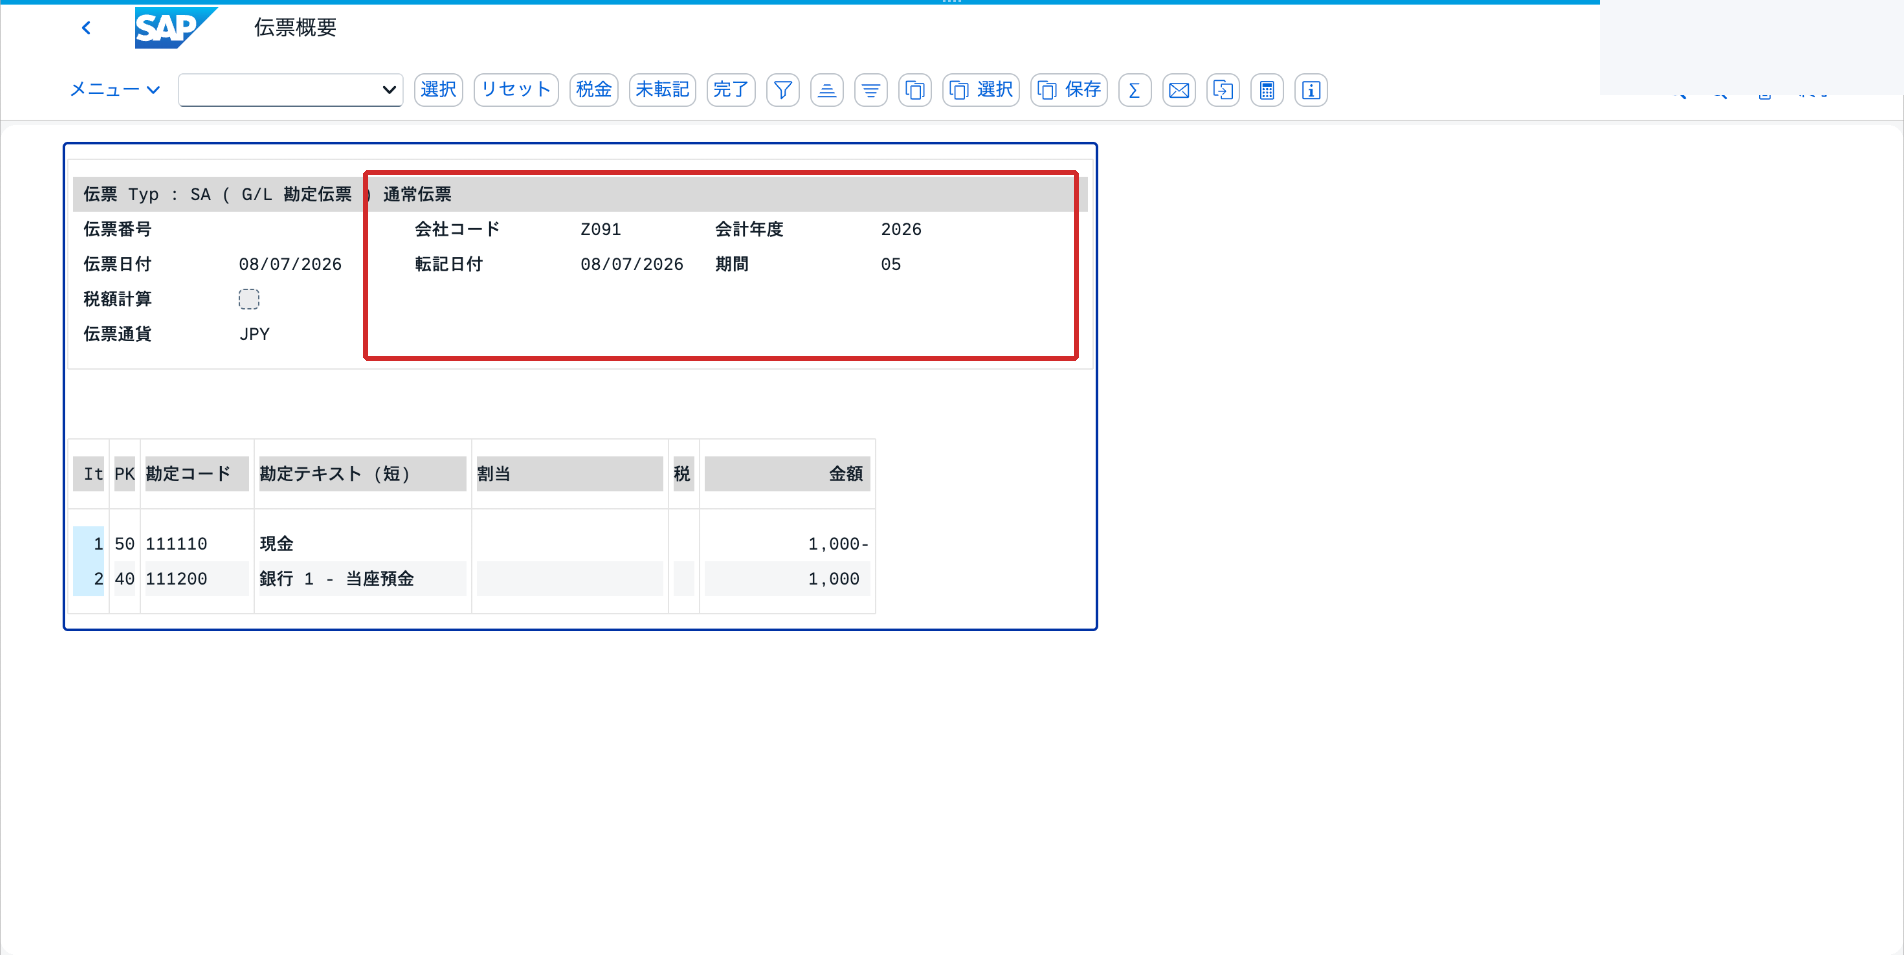Sort descending with the inverted lines icon
This screenshot has width=1904, height=955.
pyautogui.click(x=871, y=90)
